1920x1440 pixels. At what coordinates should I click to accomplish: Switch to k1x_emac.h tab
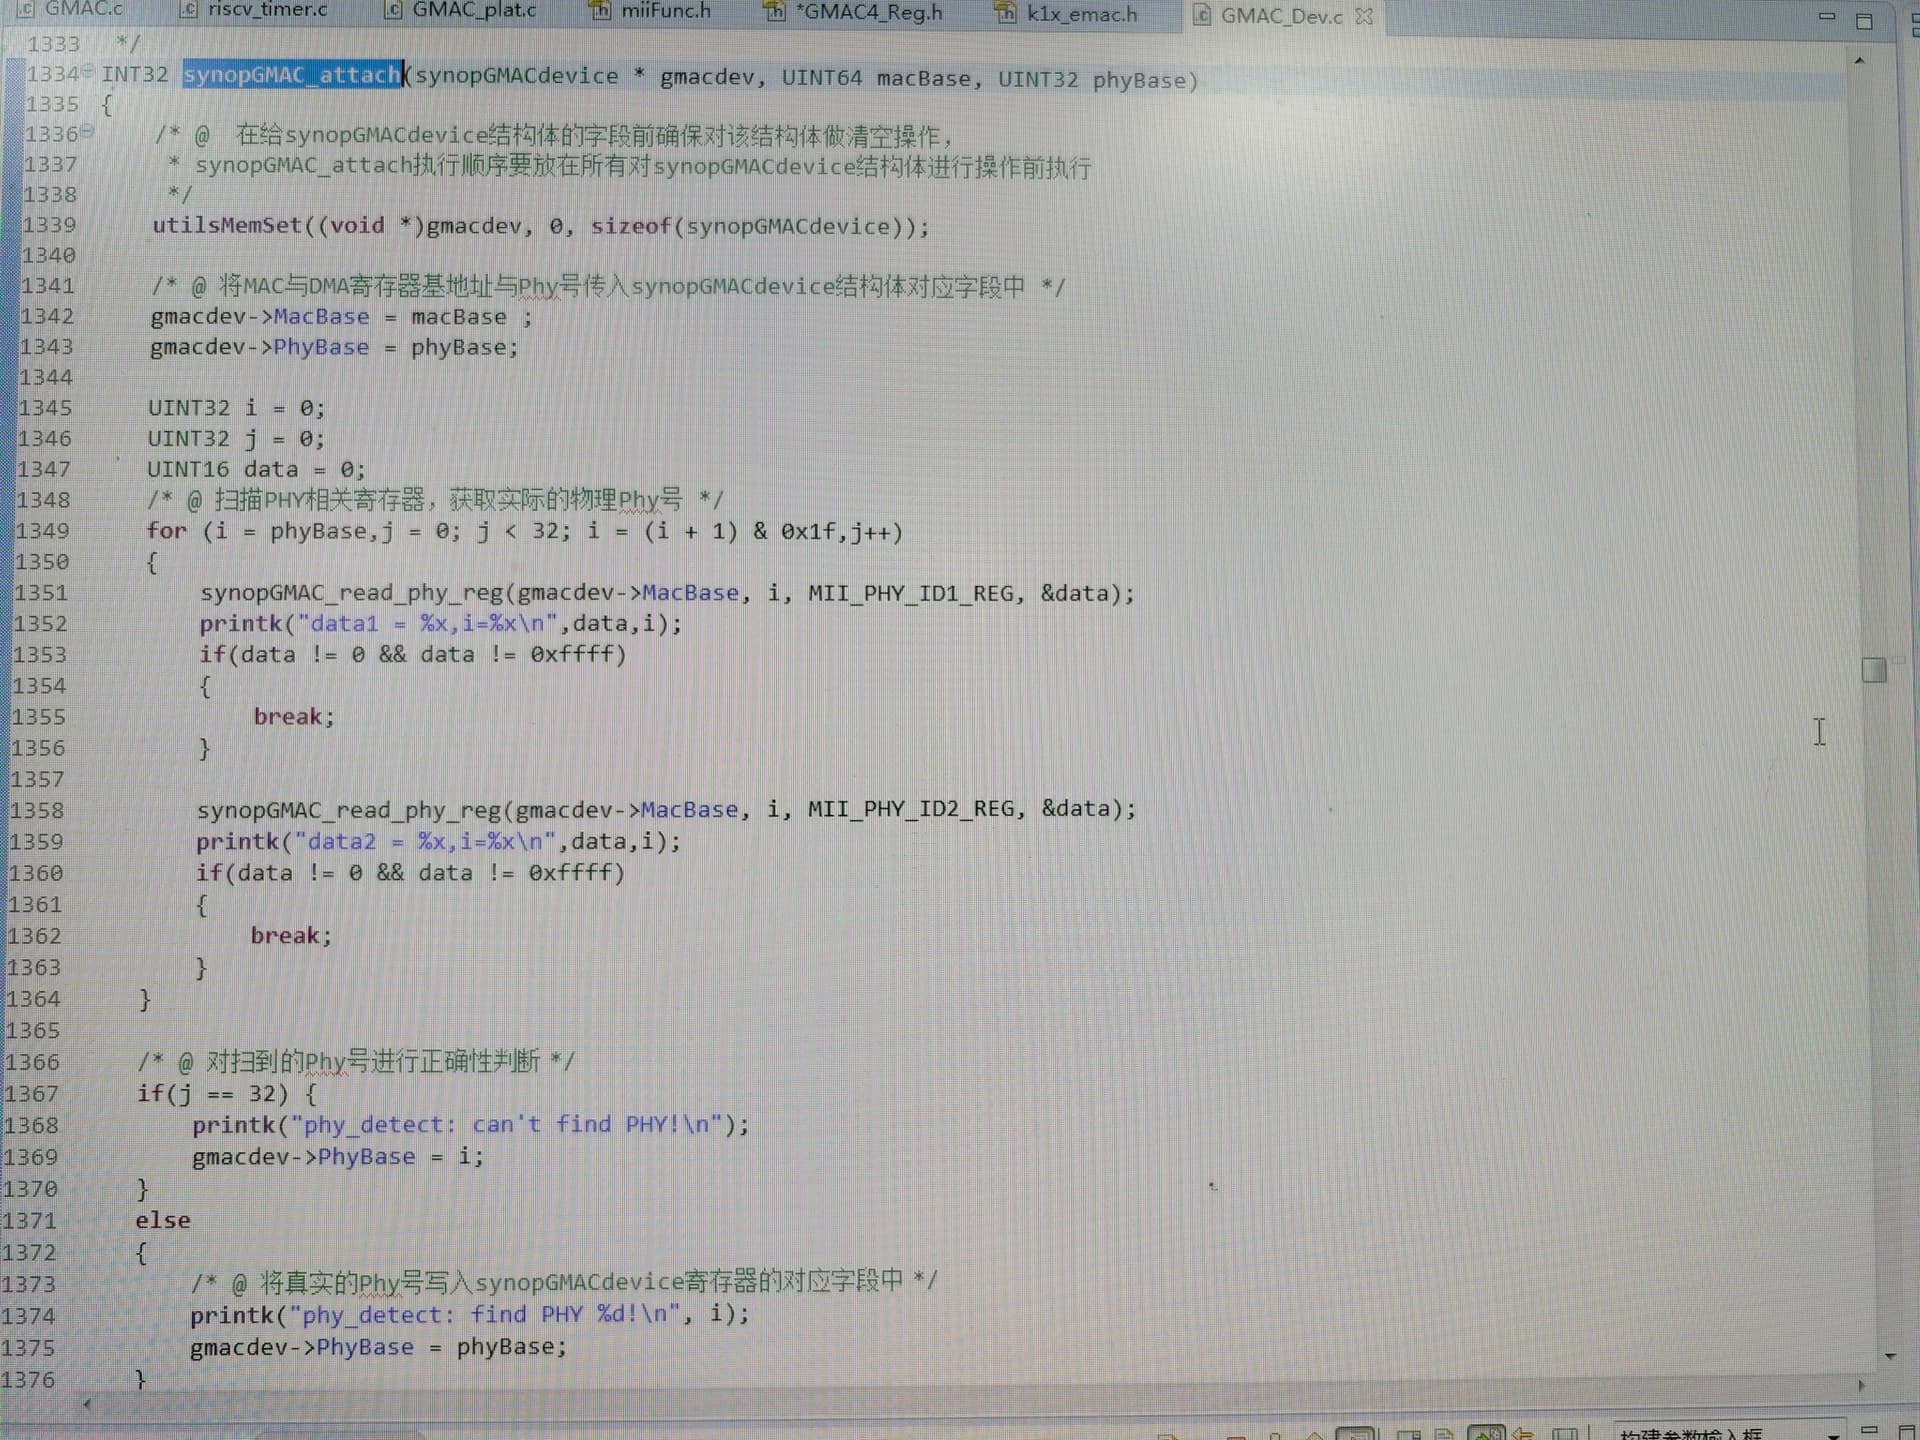coord(1081,14)
